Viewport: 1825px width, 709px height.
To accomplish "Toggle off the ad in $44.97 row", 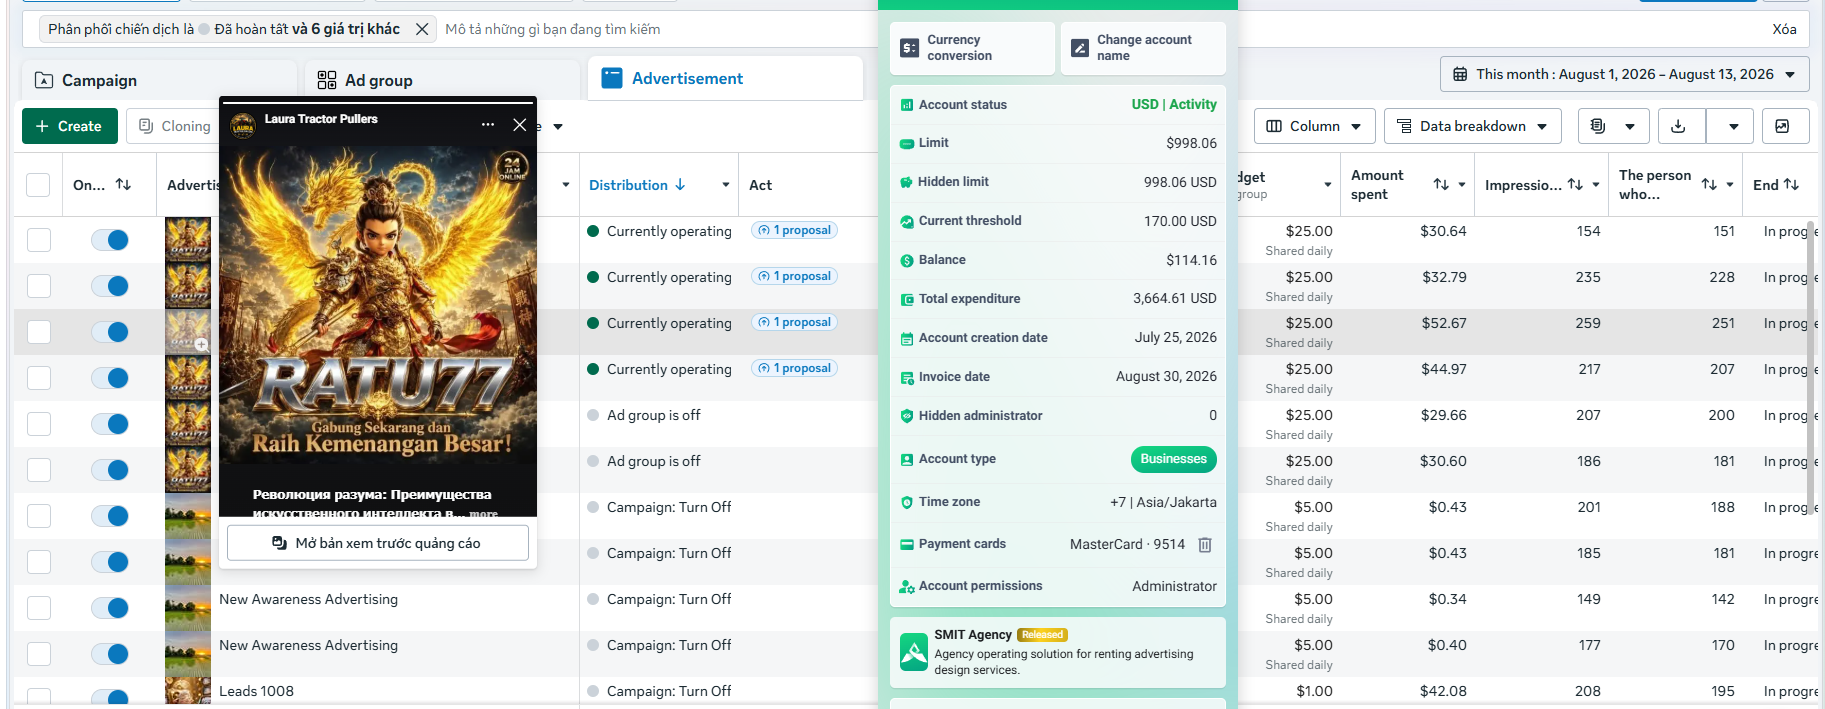I will click(x=110, y=378).
